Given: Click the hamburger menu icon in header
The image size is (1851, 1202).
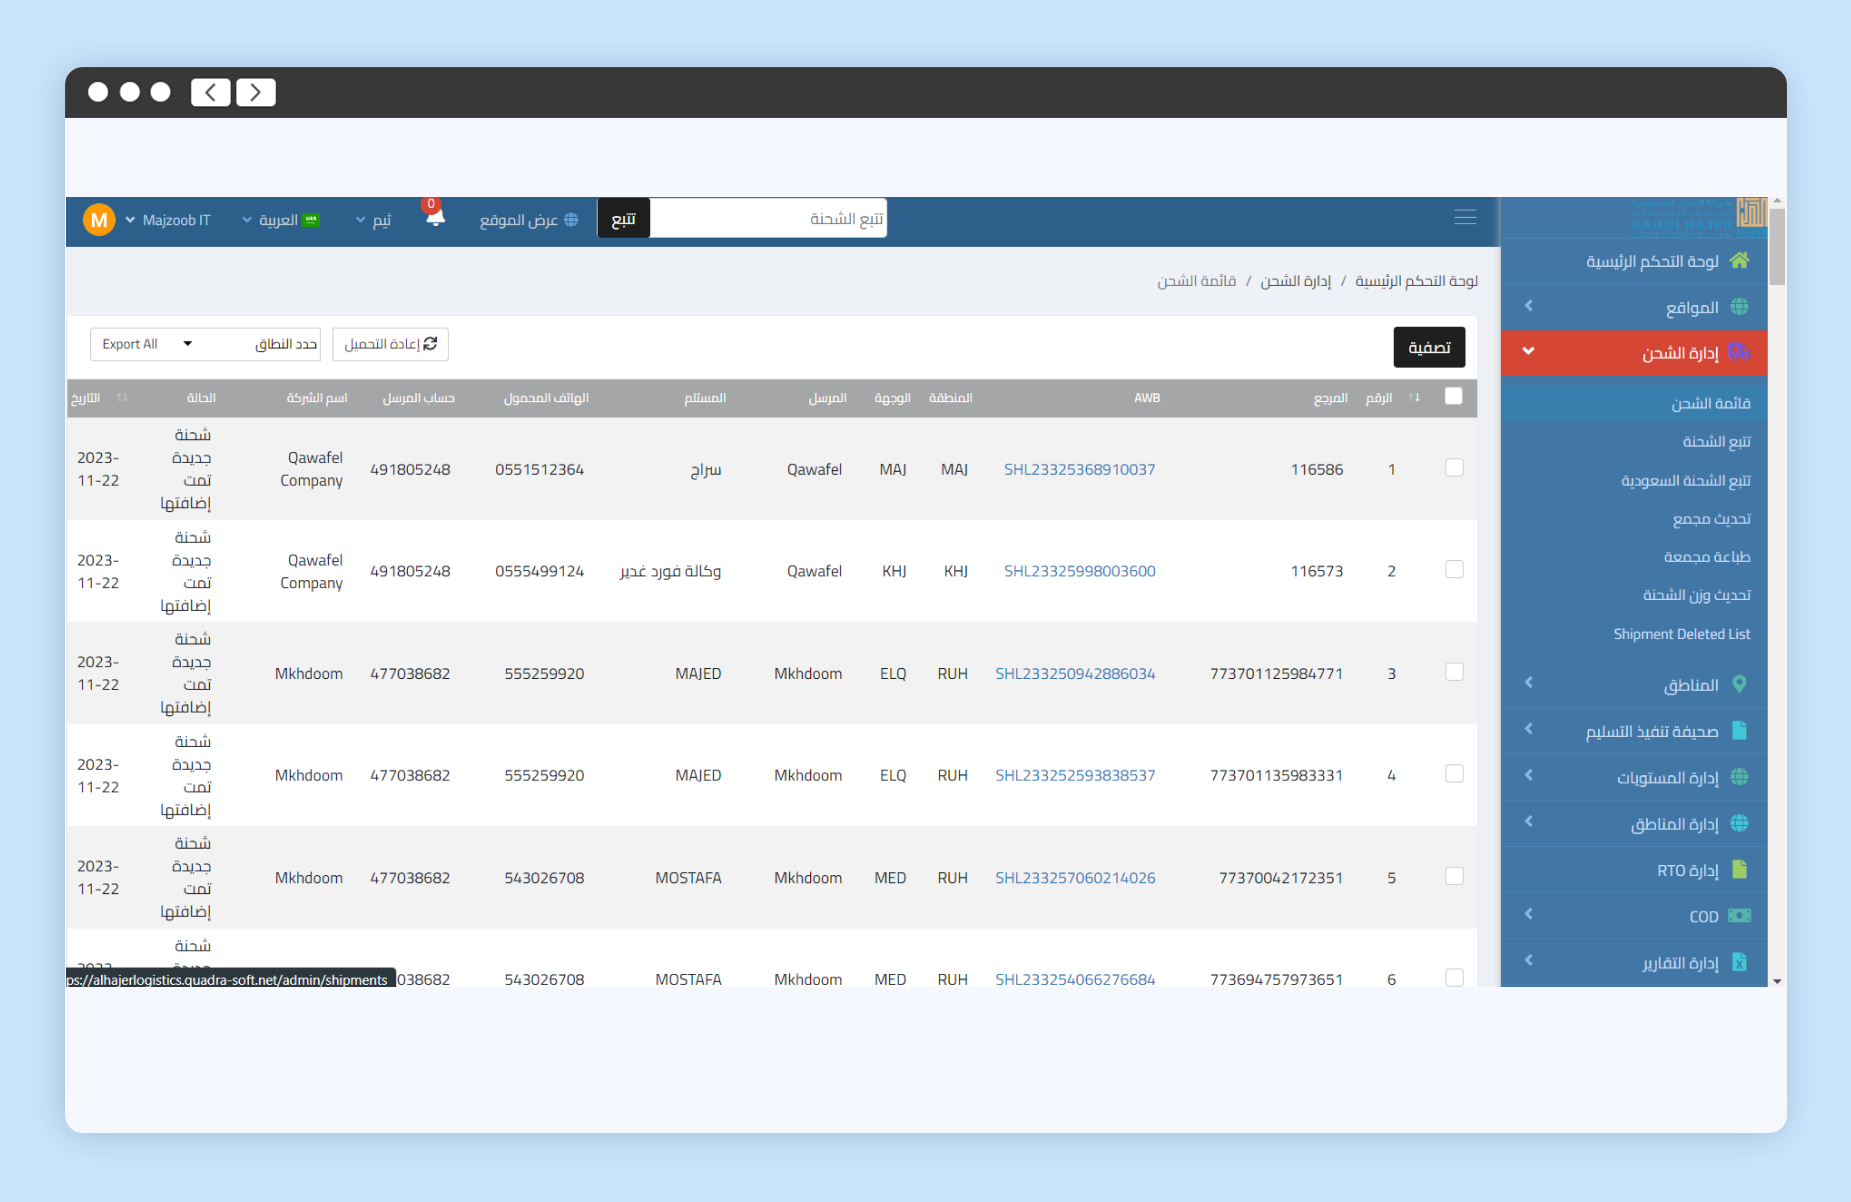Looking at the screenshot, I should [x=1464, y=218].
